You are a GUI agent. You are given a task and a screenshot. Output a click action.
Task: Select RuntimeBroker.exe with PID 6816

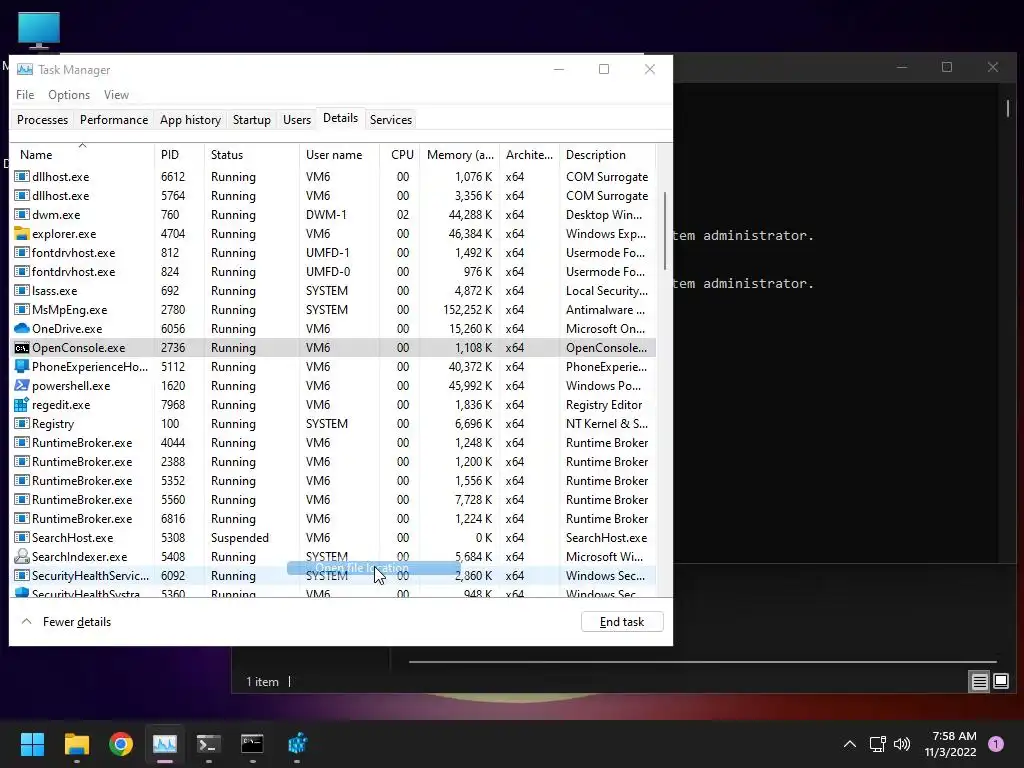[333, 519]
